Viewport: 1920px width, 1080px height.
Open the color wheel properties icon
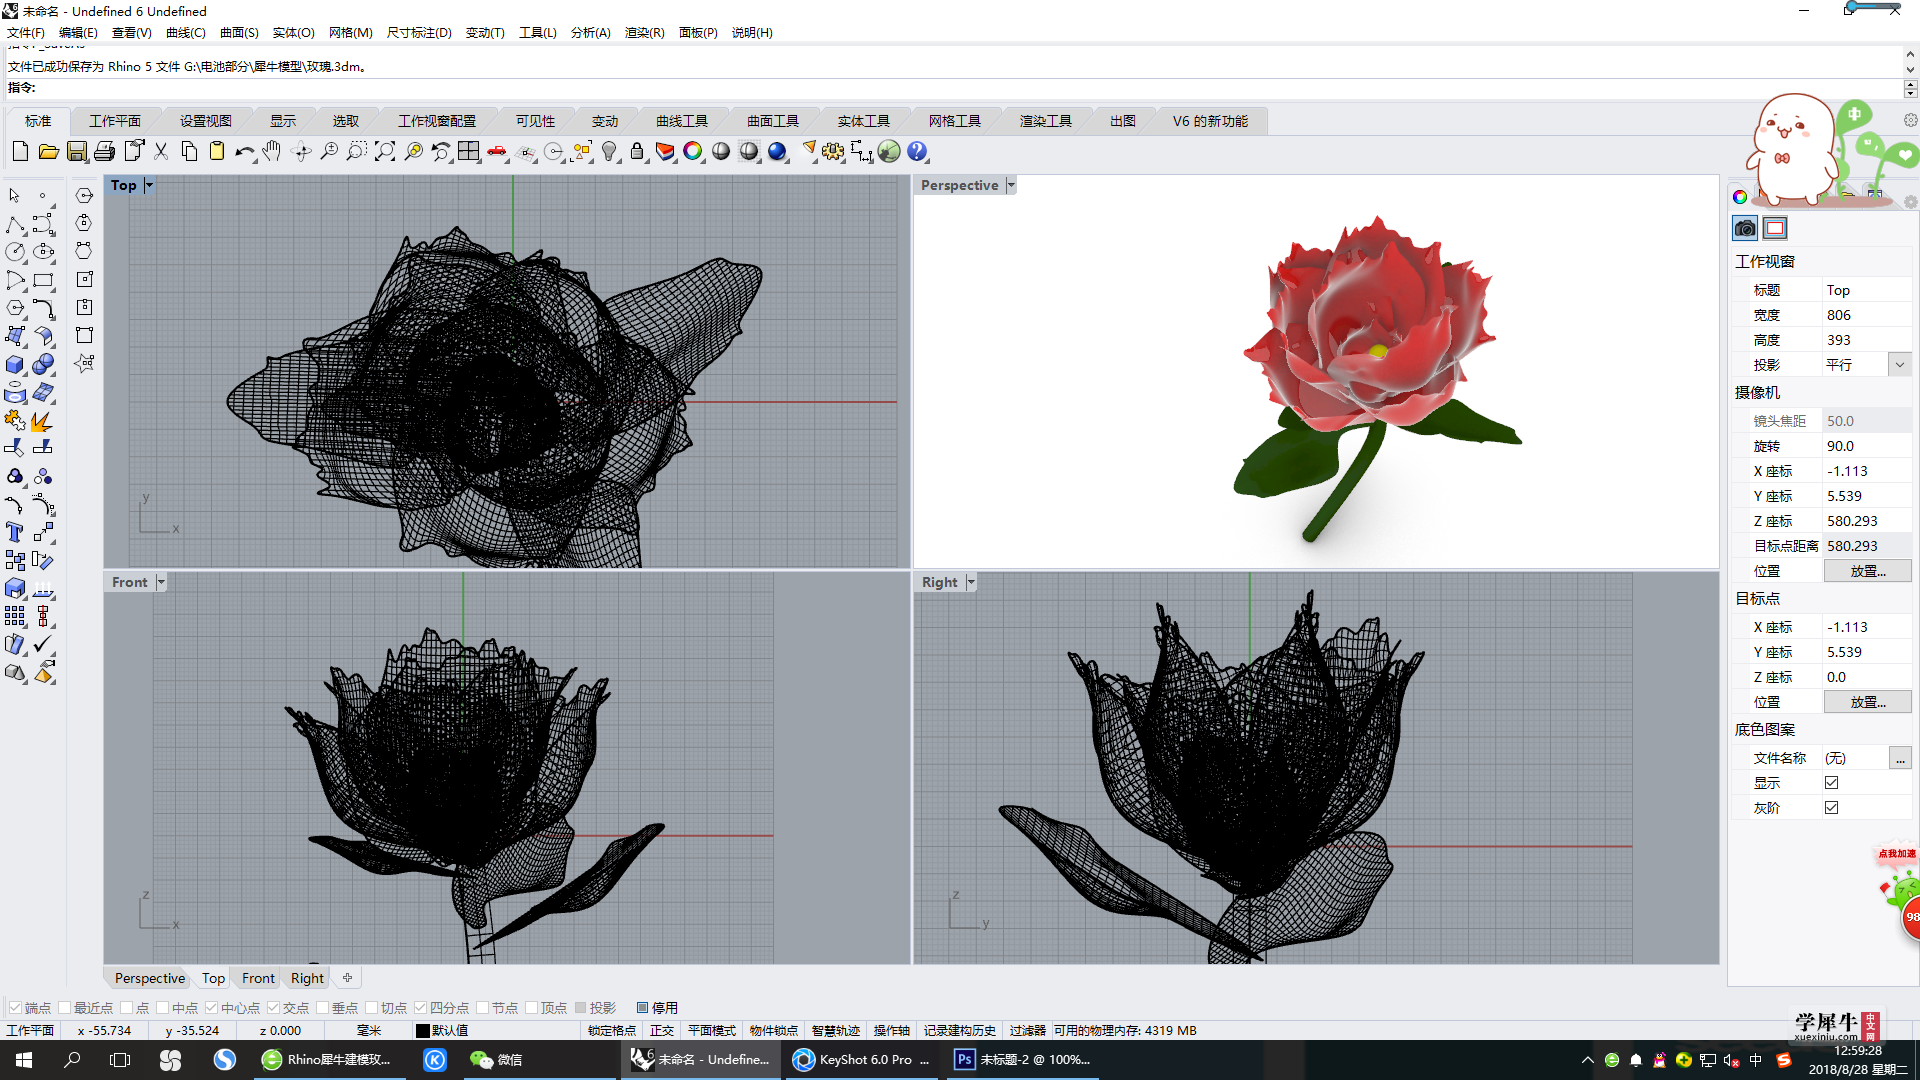693,151
